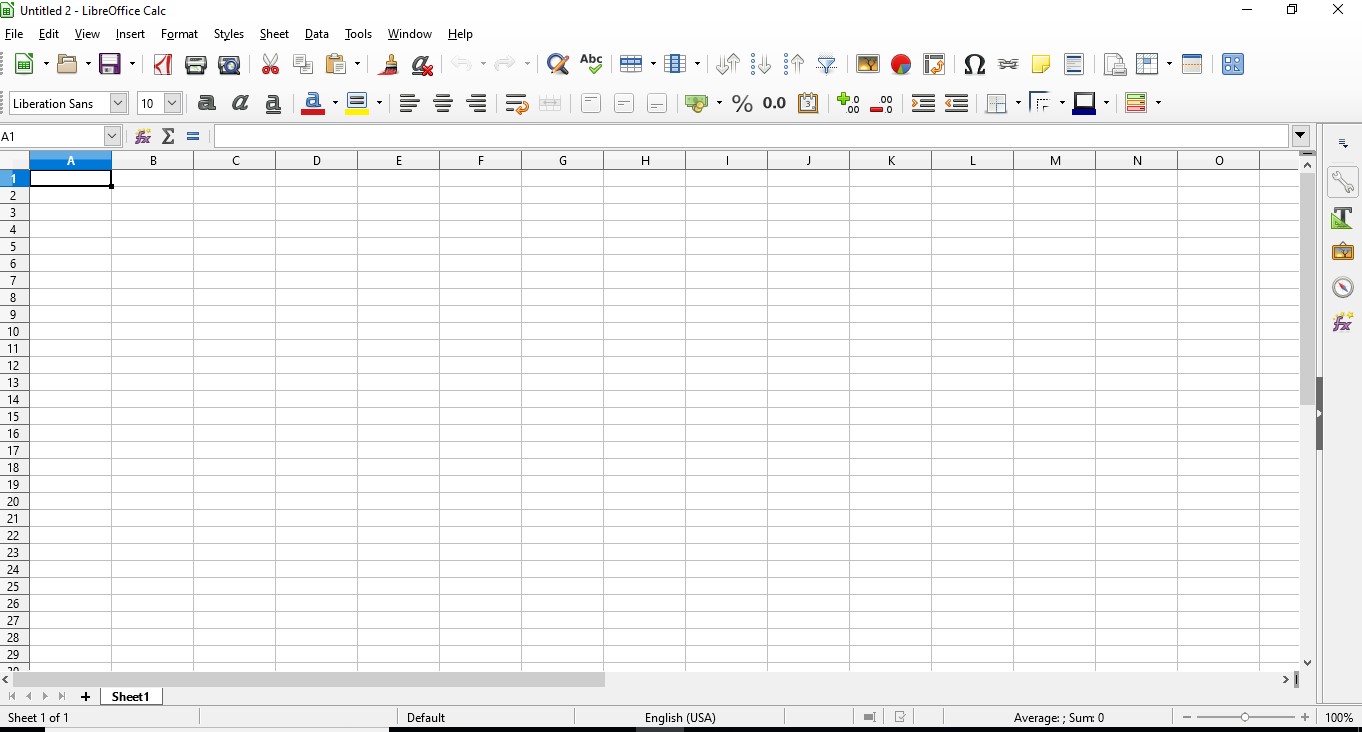
Task: Add a decimal place
Action: 849,103
